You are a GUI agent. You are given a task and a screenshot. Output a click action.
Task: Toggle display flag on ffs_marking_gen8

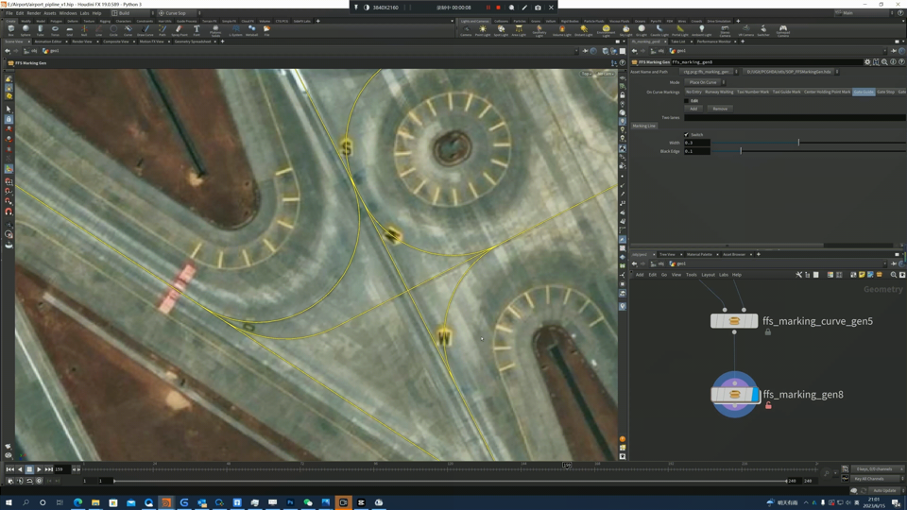pos(754,394)
